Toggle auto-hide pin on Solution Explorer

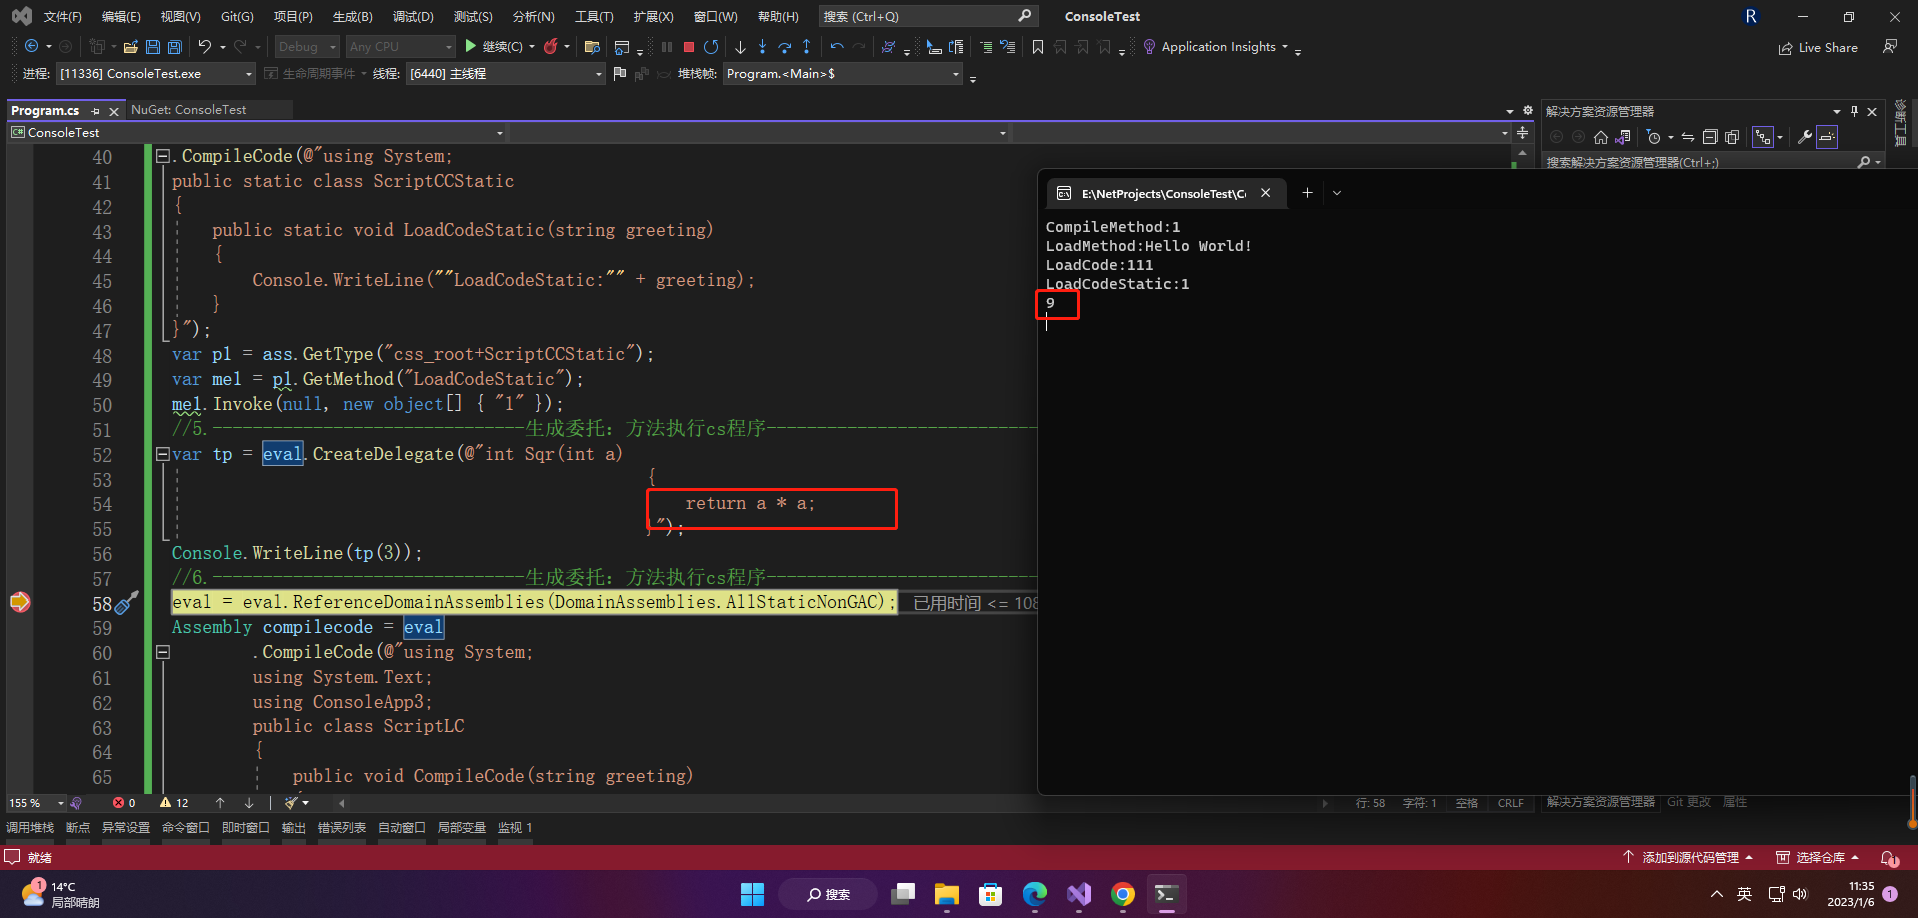coord(1854,111)
